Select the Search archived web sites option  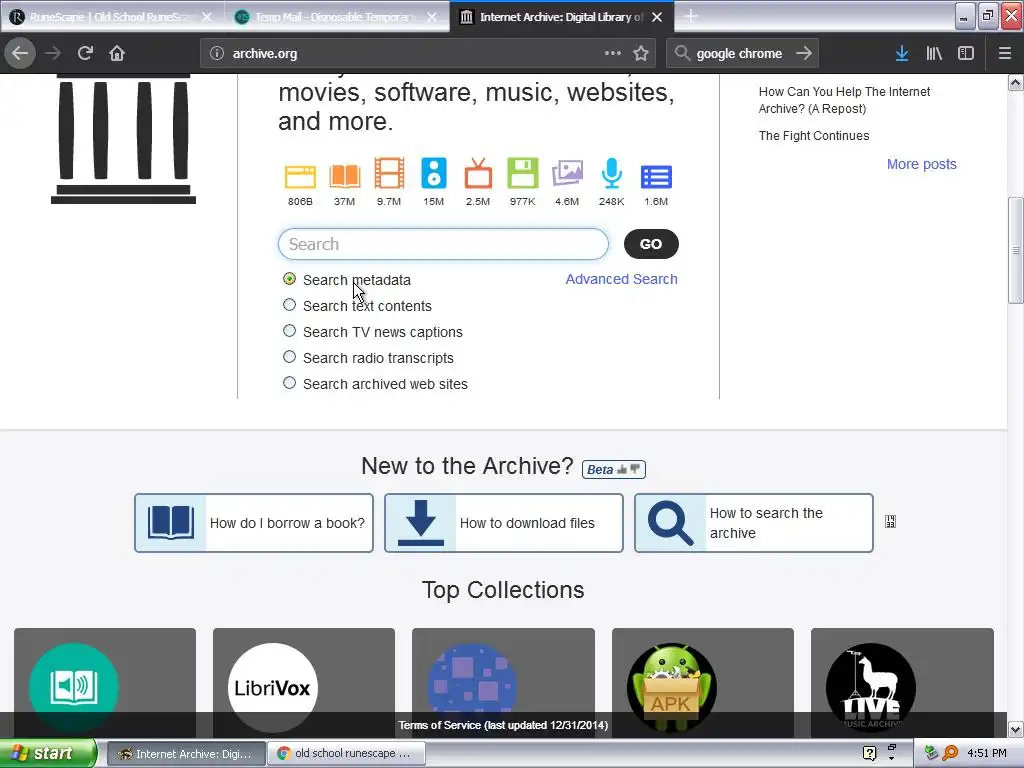pos(289,383)
